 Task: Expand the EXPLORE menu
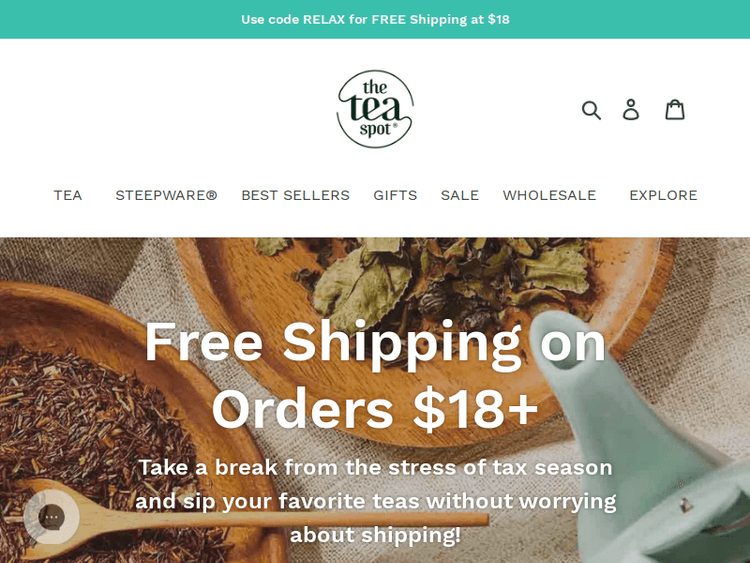663,195
